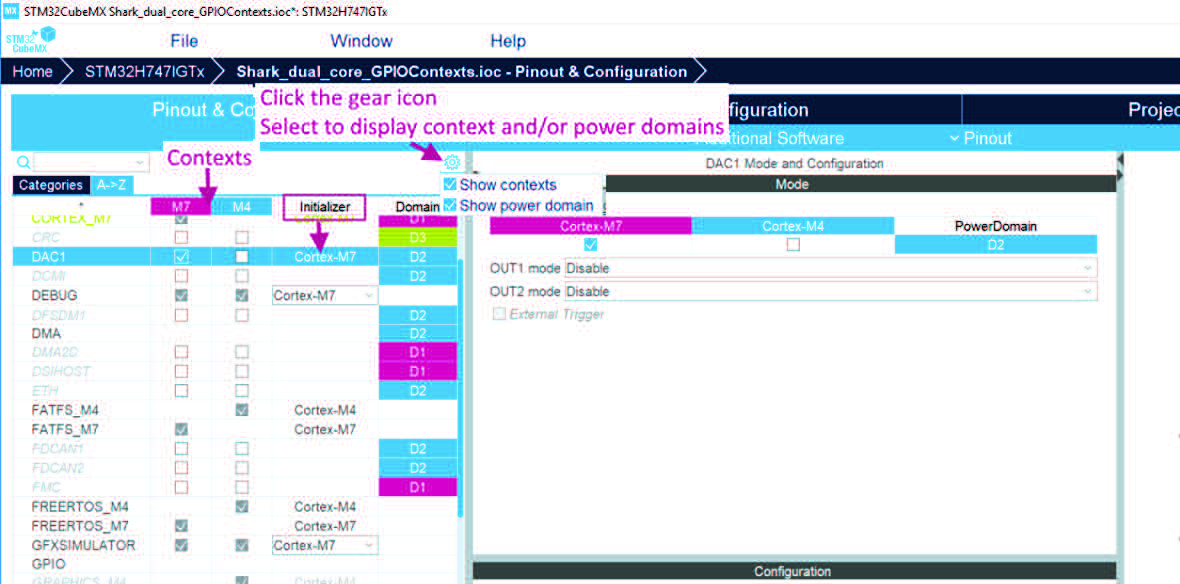1180x584 pixels.
Task: Click the Cortex-M7 initializer cell for DAC1
Action: (324, 257)
